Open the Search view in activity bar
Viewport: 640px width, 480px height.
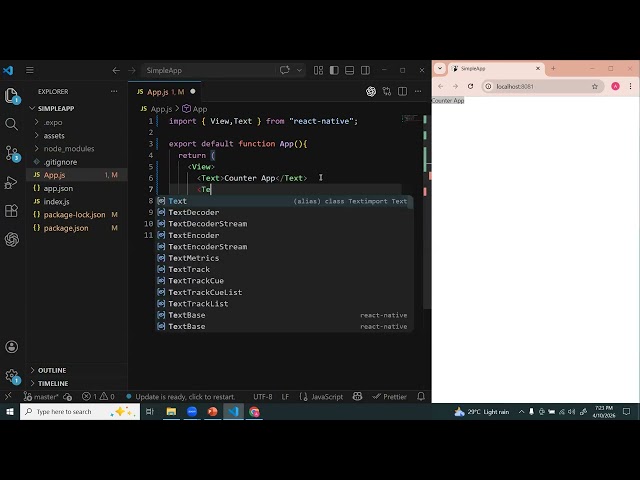tap(11, 124)
